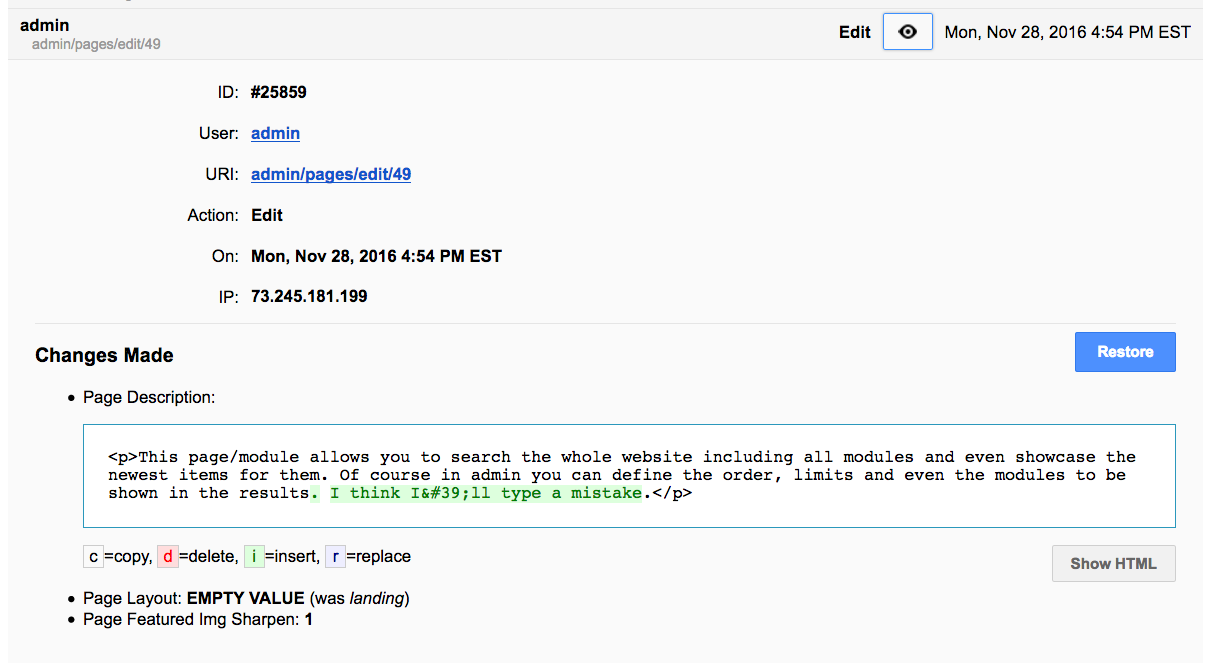
Task: Click the admin title in the header
Action: 45,25
